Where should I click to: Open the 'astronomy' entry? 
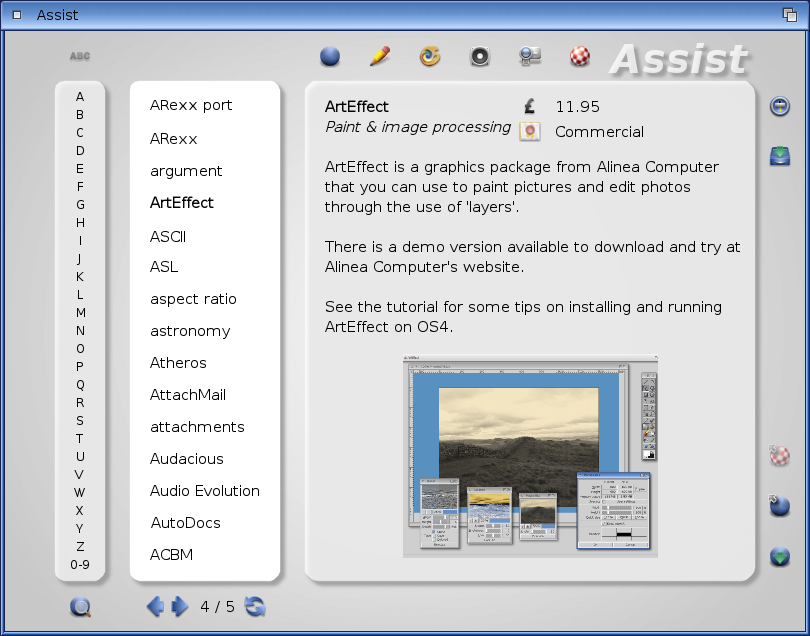(x=190, y=332)
